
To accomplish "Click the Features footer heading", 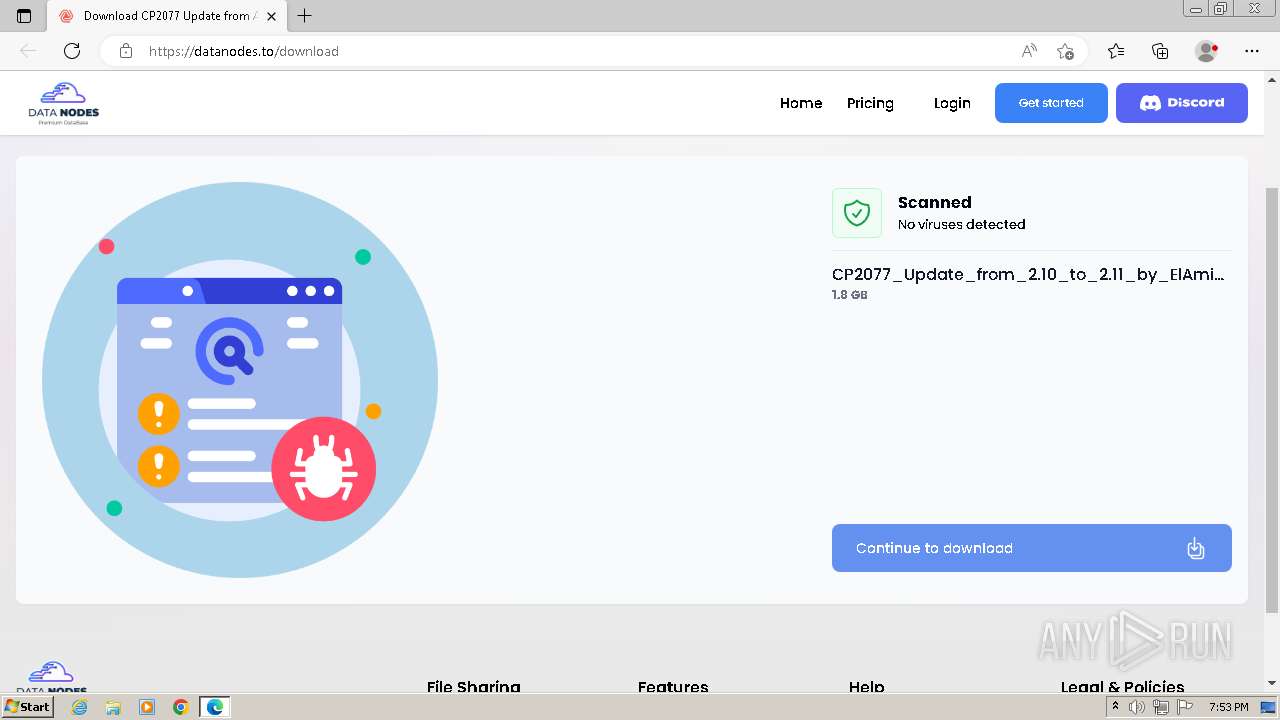I will [x=673, y=687].
